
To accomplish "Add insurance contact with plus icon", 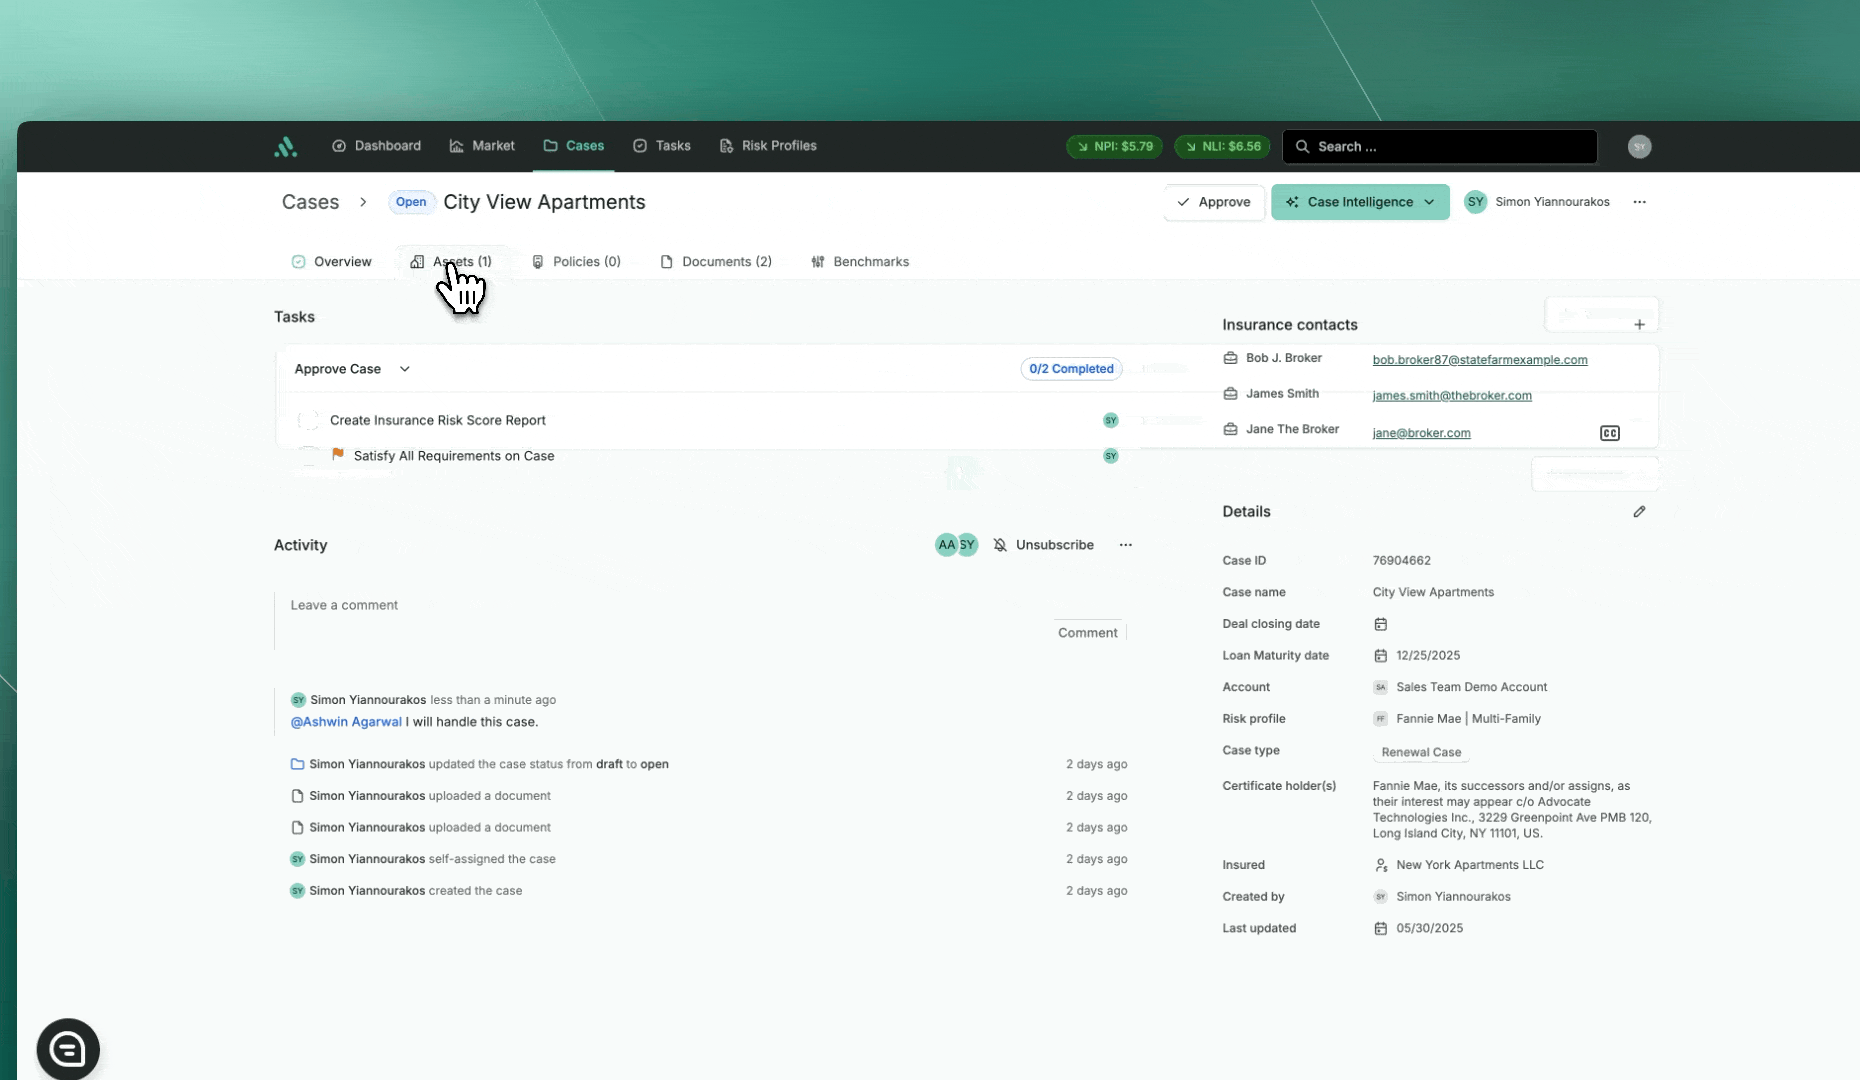I will point(1639,325).
